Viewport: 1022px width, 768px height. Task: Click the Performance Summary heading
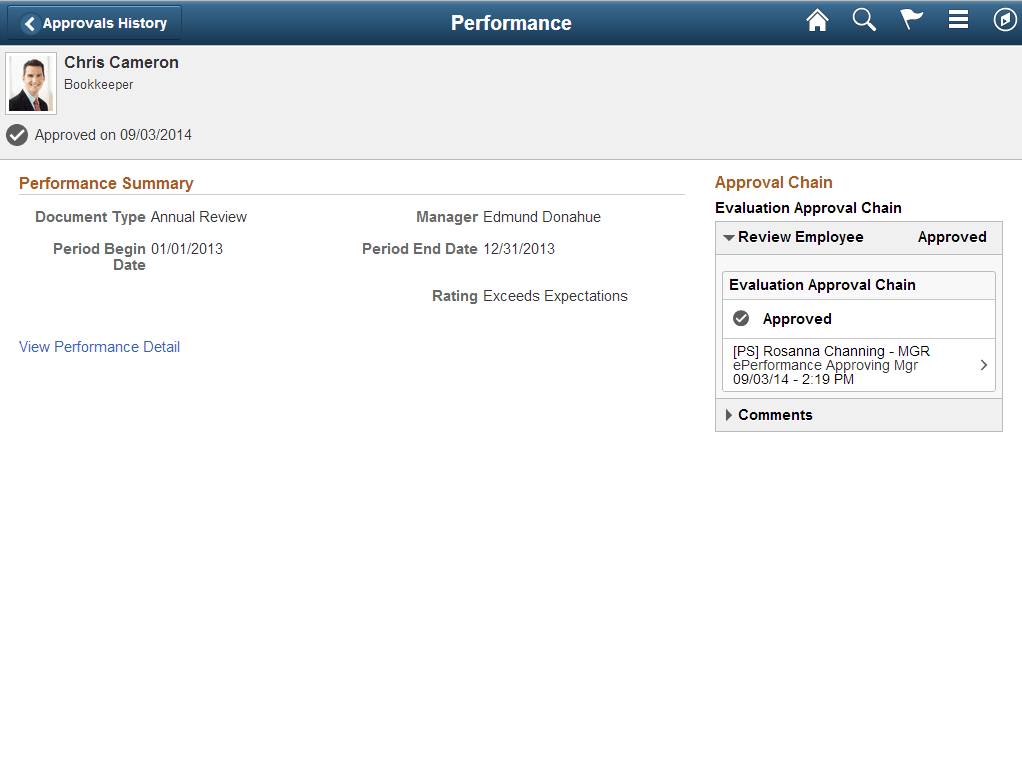point(106,183)
